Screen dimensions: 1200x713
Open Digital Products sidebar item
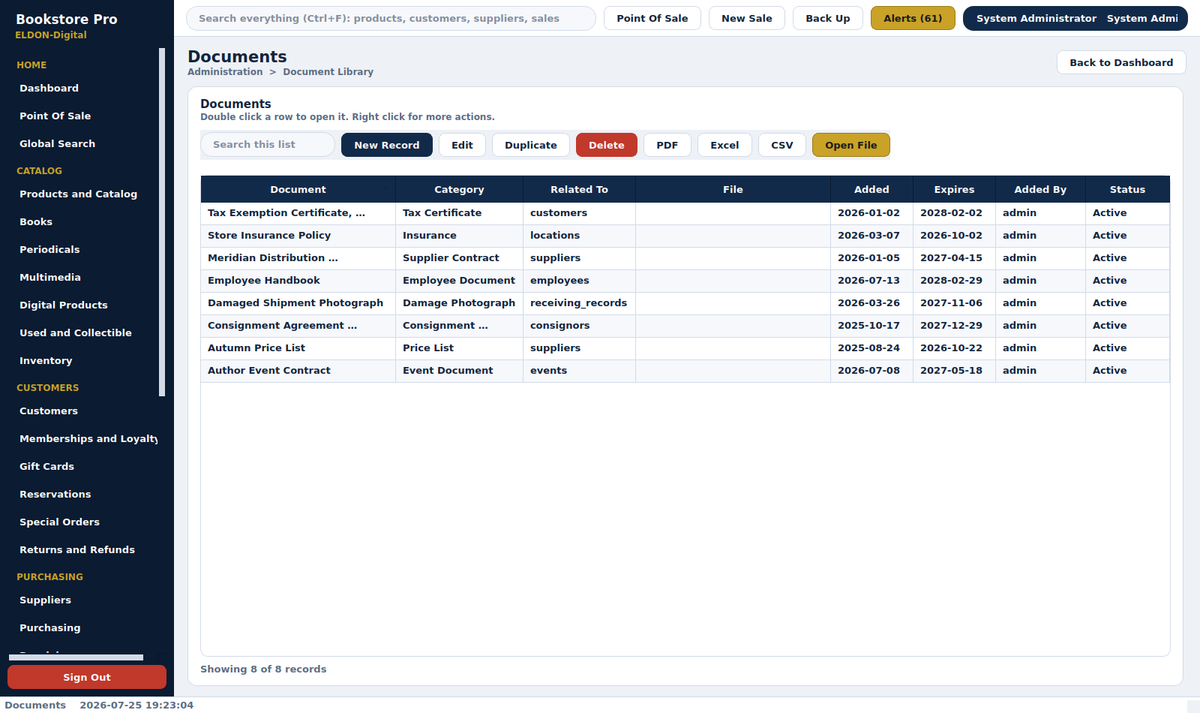point(63,305)
